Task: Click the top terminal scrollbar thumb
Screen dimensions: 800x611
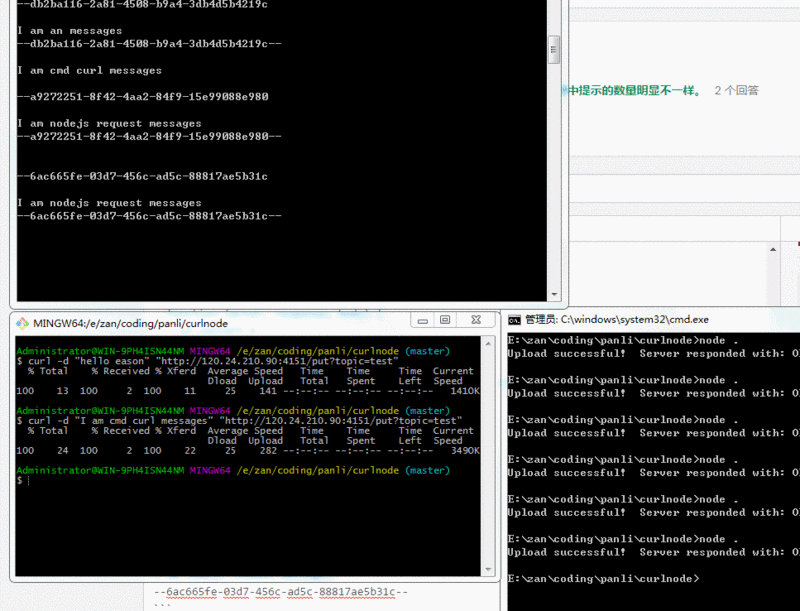Action: tap(554, 48)
